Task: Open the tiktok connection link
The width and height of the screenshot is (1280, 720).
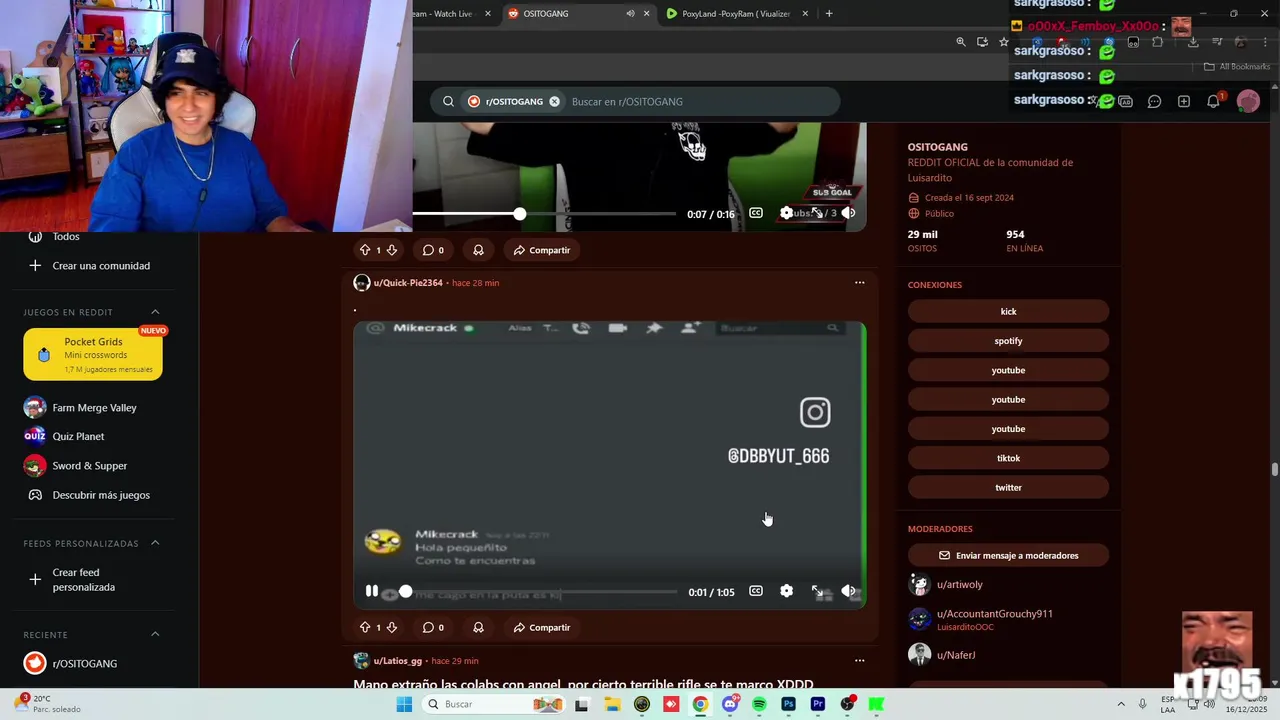Action: click(x=1008, y=458)
